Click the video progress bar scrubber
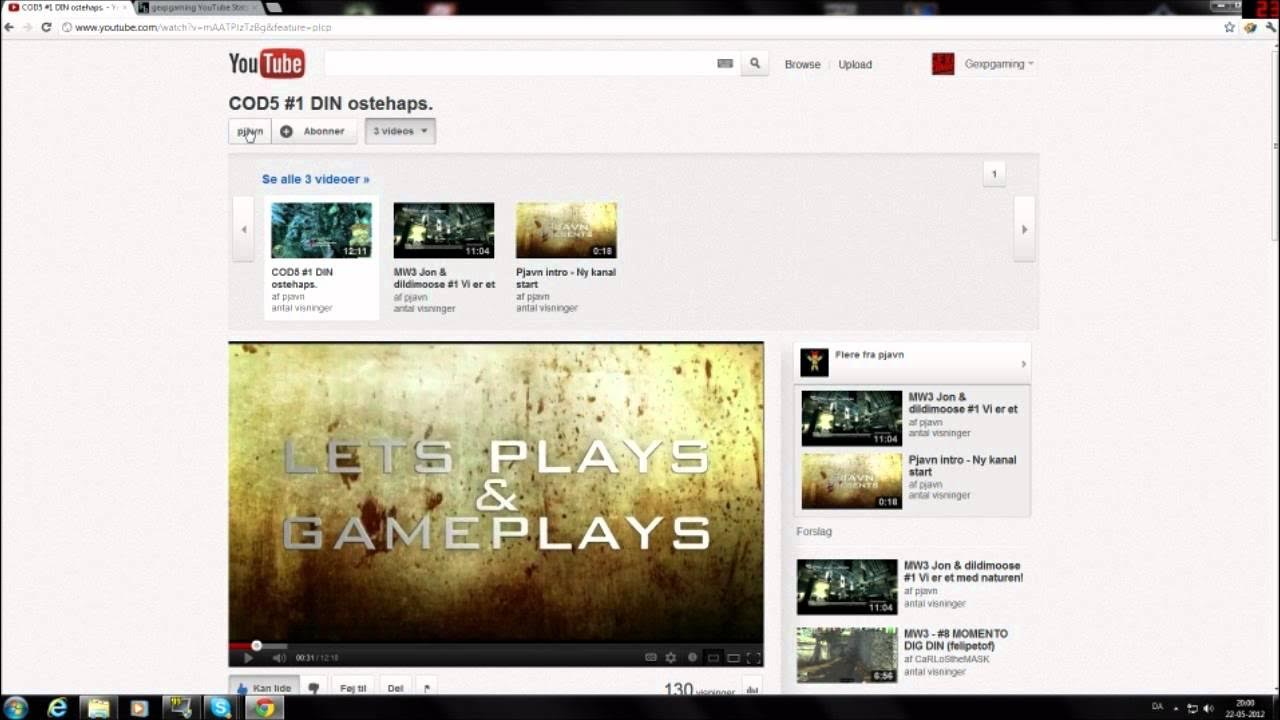The width and height of the screenshot is (1280, 720). [x=256, y=646]
